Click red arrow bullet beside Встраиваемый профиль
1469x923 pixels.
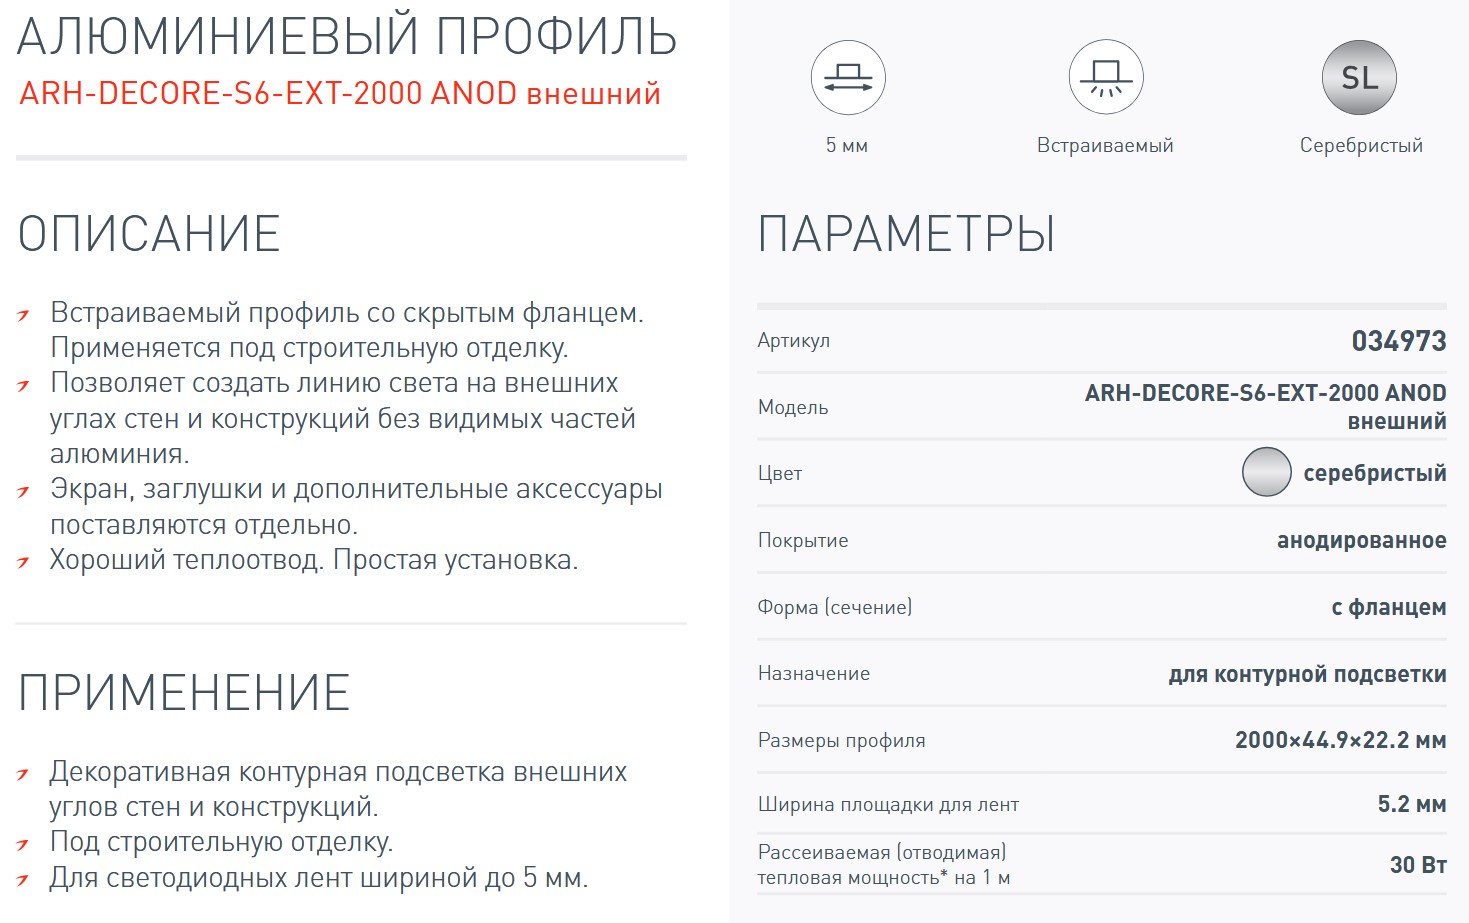(23, 316)
